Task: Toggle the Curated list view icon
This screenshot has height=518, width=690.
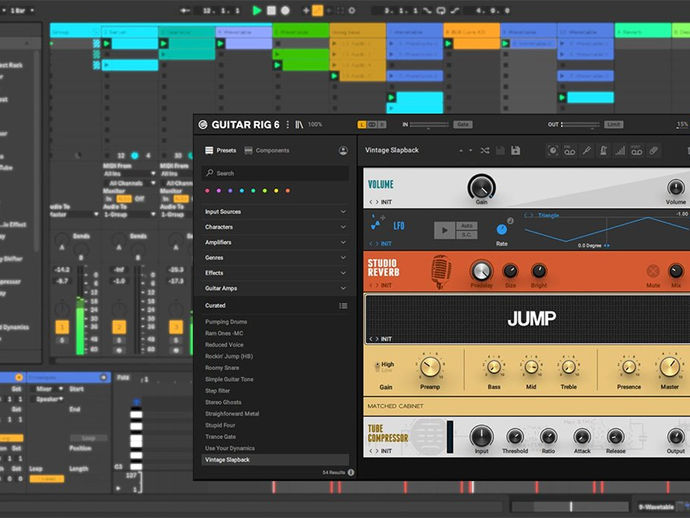Action: pos(343,306)
